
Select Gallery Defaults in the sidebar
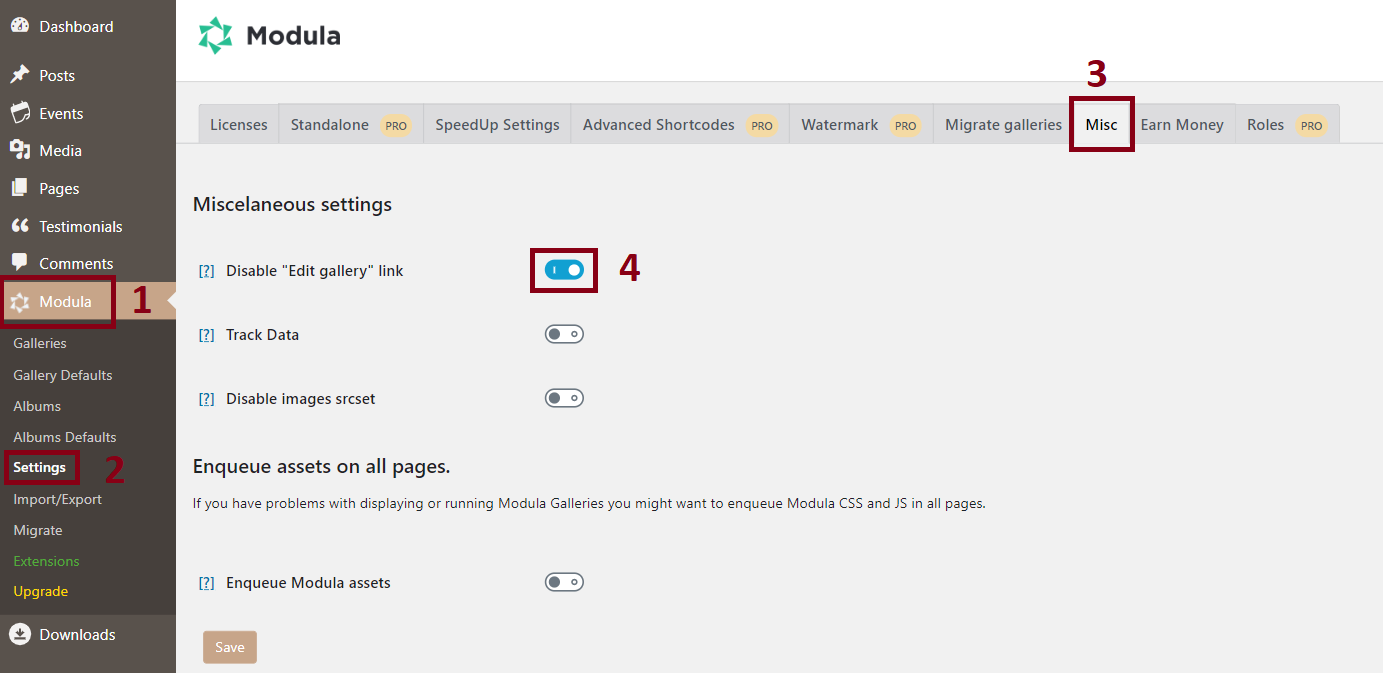coord(62,374)
